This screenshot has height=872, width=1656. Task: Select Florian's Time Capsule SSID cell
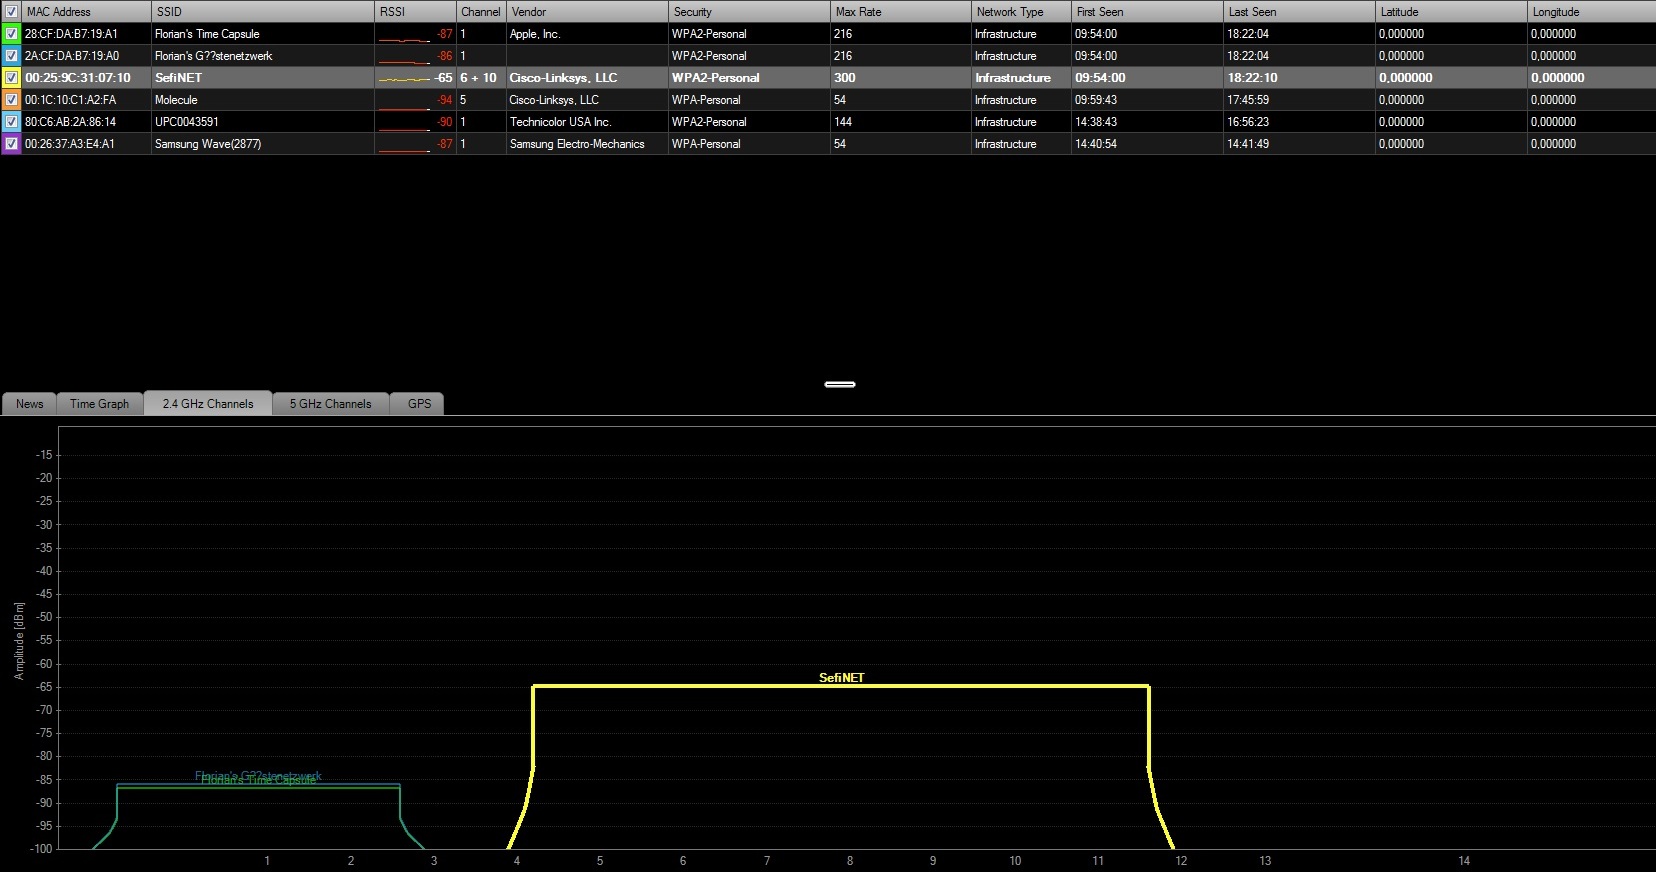coord(263,34)
